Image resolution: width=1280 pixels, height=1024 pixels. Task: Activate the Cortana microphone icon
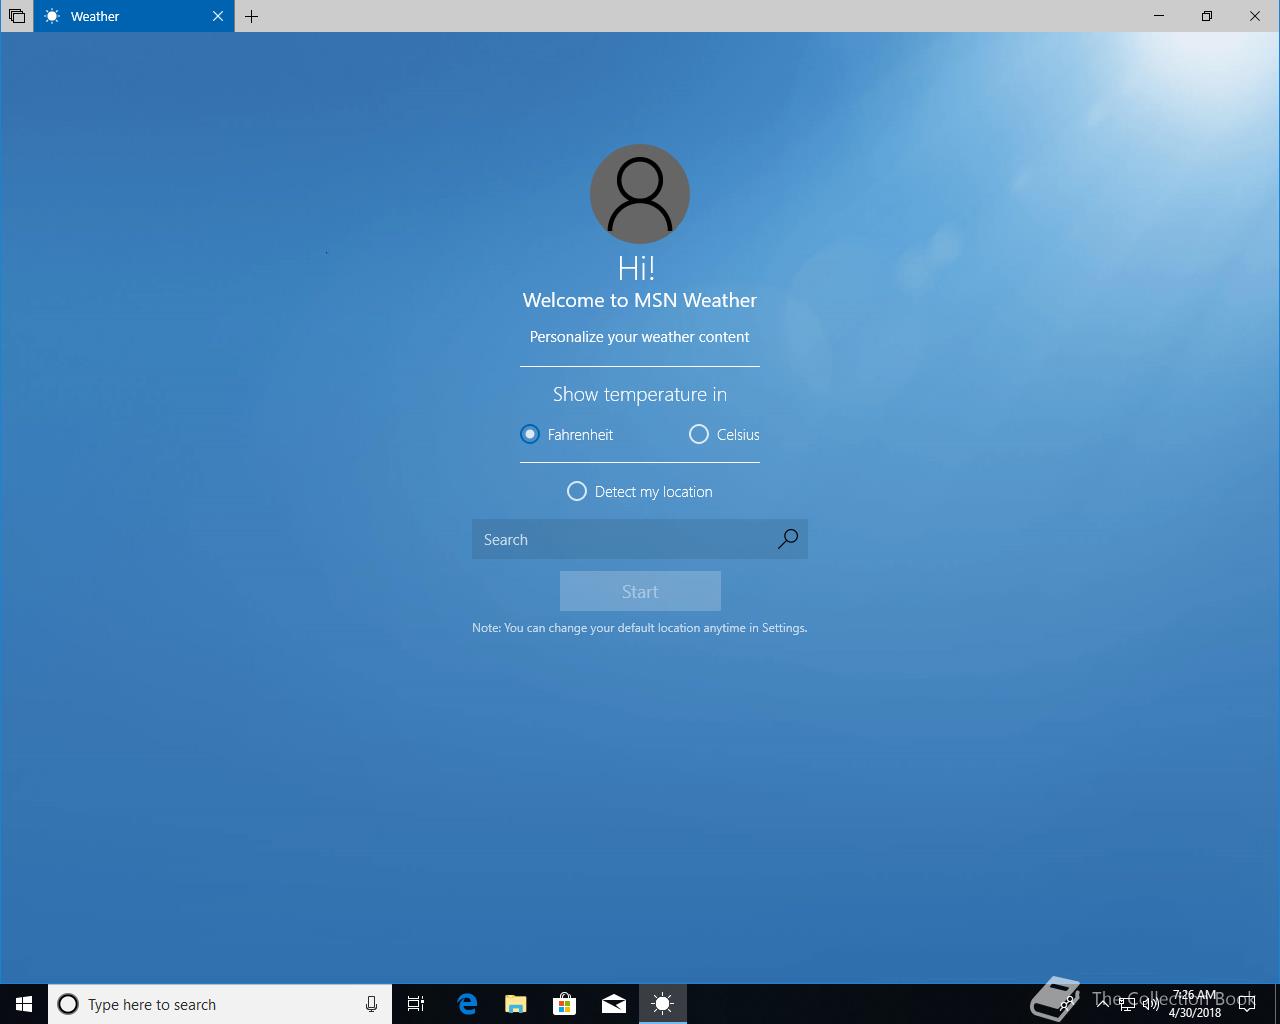[371, 1004]
